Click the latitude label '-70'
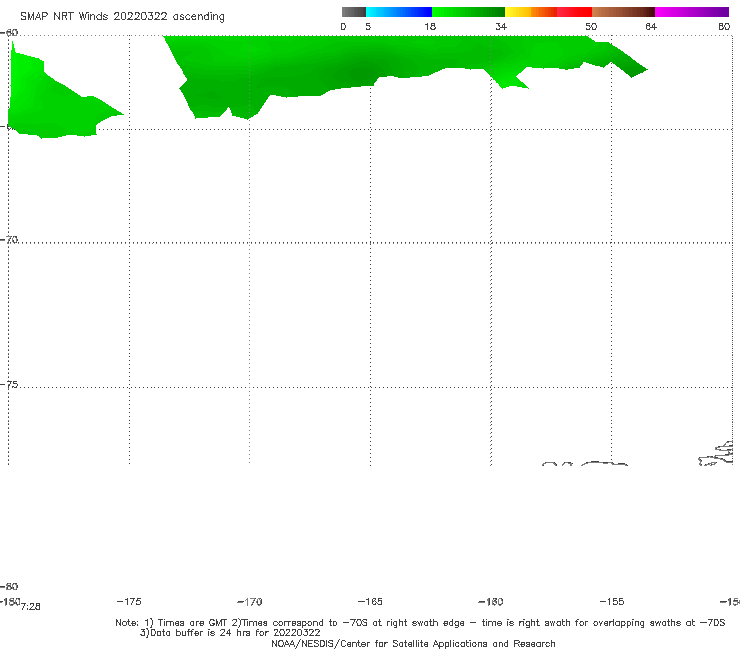 pyautogui.click(x=9, y=240)
